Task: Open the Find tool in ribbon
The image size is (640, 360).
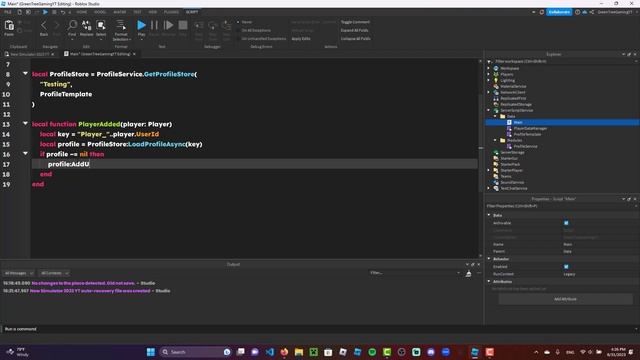Action: 72,25
